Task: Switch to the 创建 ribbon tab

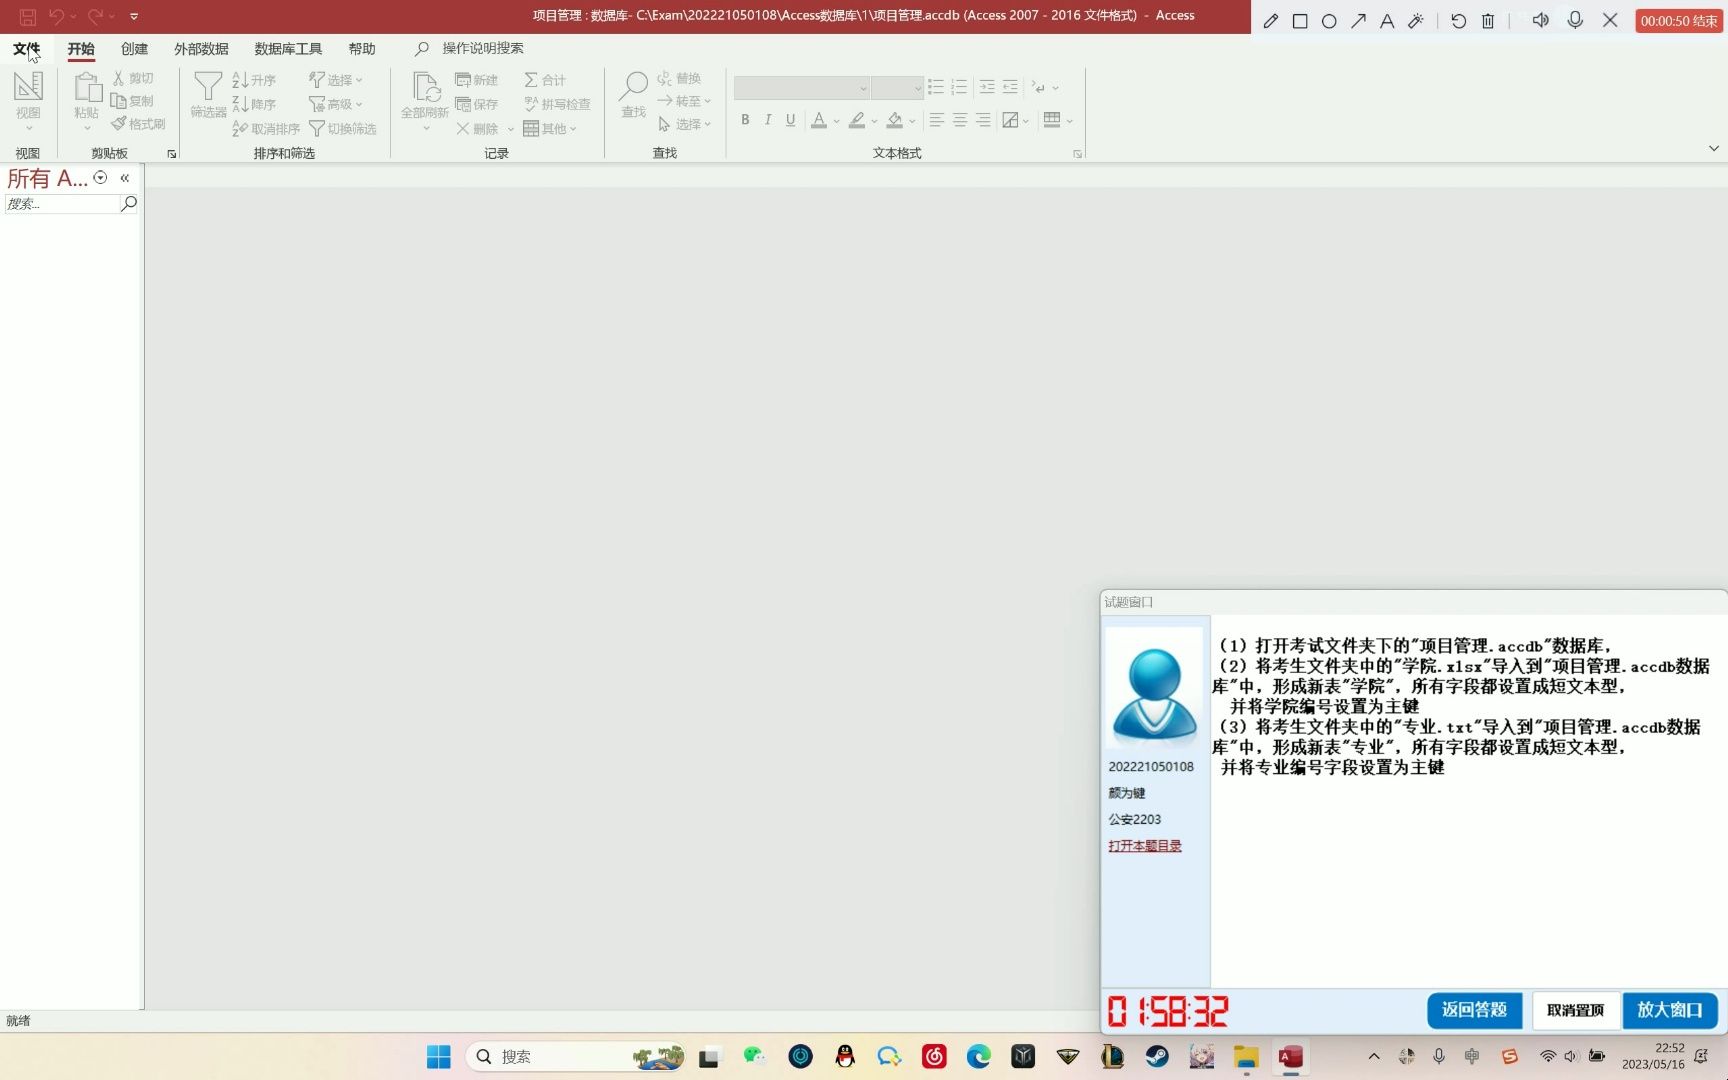Action: (133, 48)
